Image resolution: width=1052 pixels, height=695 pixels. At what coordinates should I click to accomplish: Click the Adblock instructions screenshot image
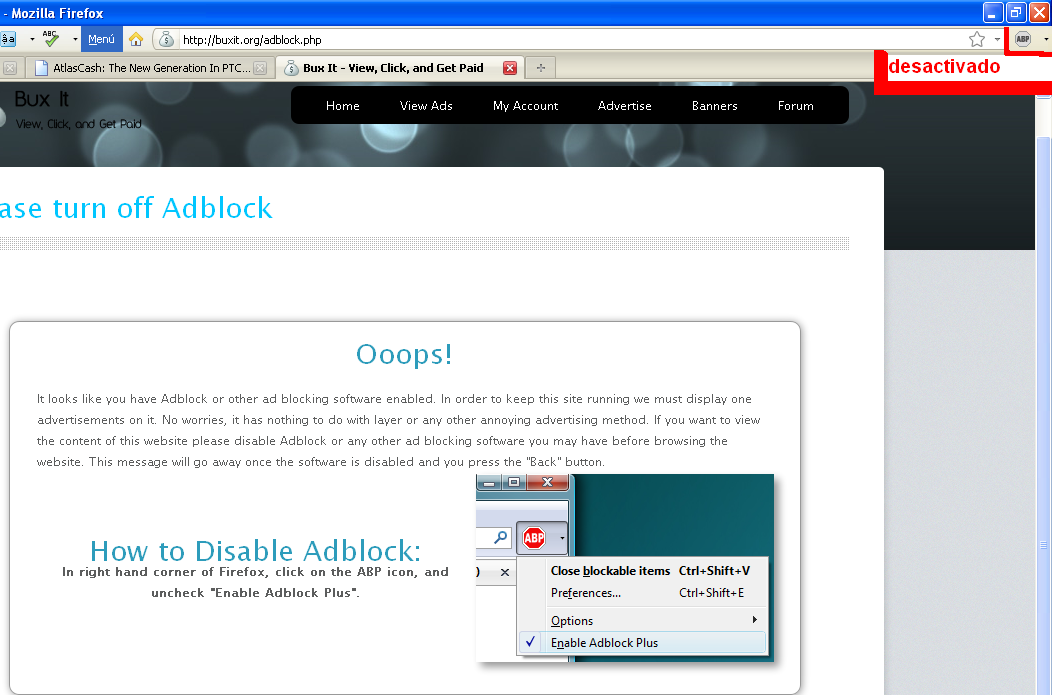pyautogui.click(x=625, y=568)
